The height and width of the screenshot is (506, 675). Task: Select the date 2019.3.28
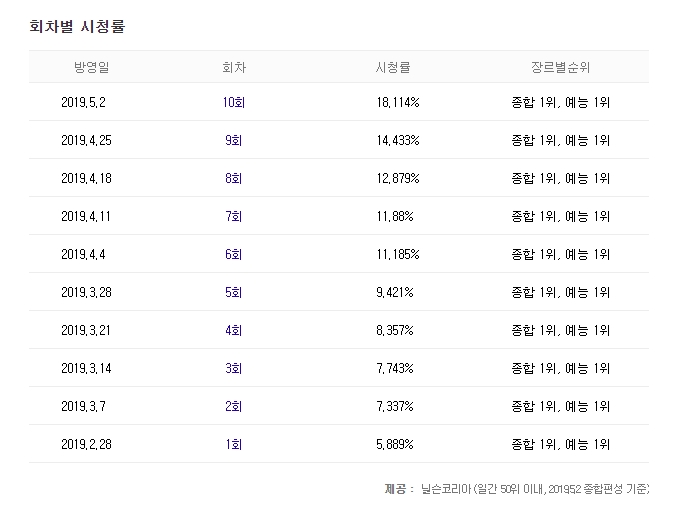[x=86, y=292]
